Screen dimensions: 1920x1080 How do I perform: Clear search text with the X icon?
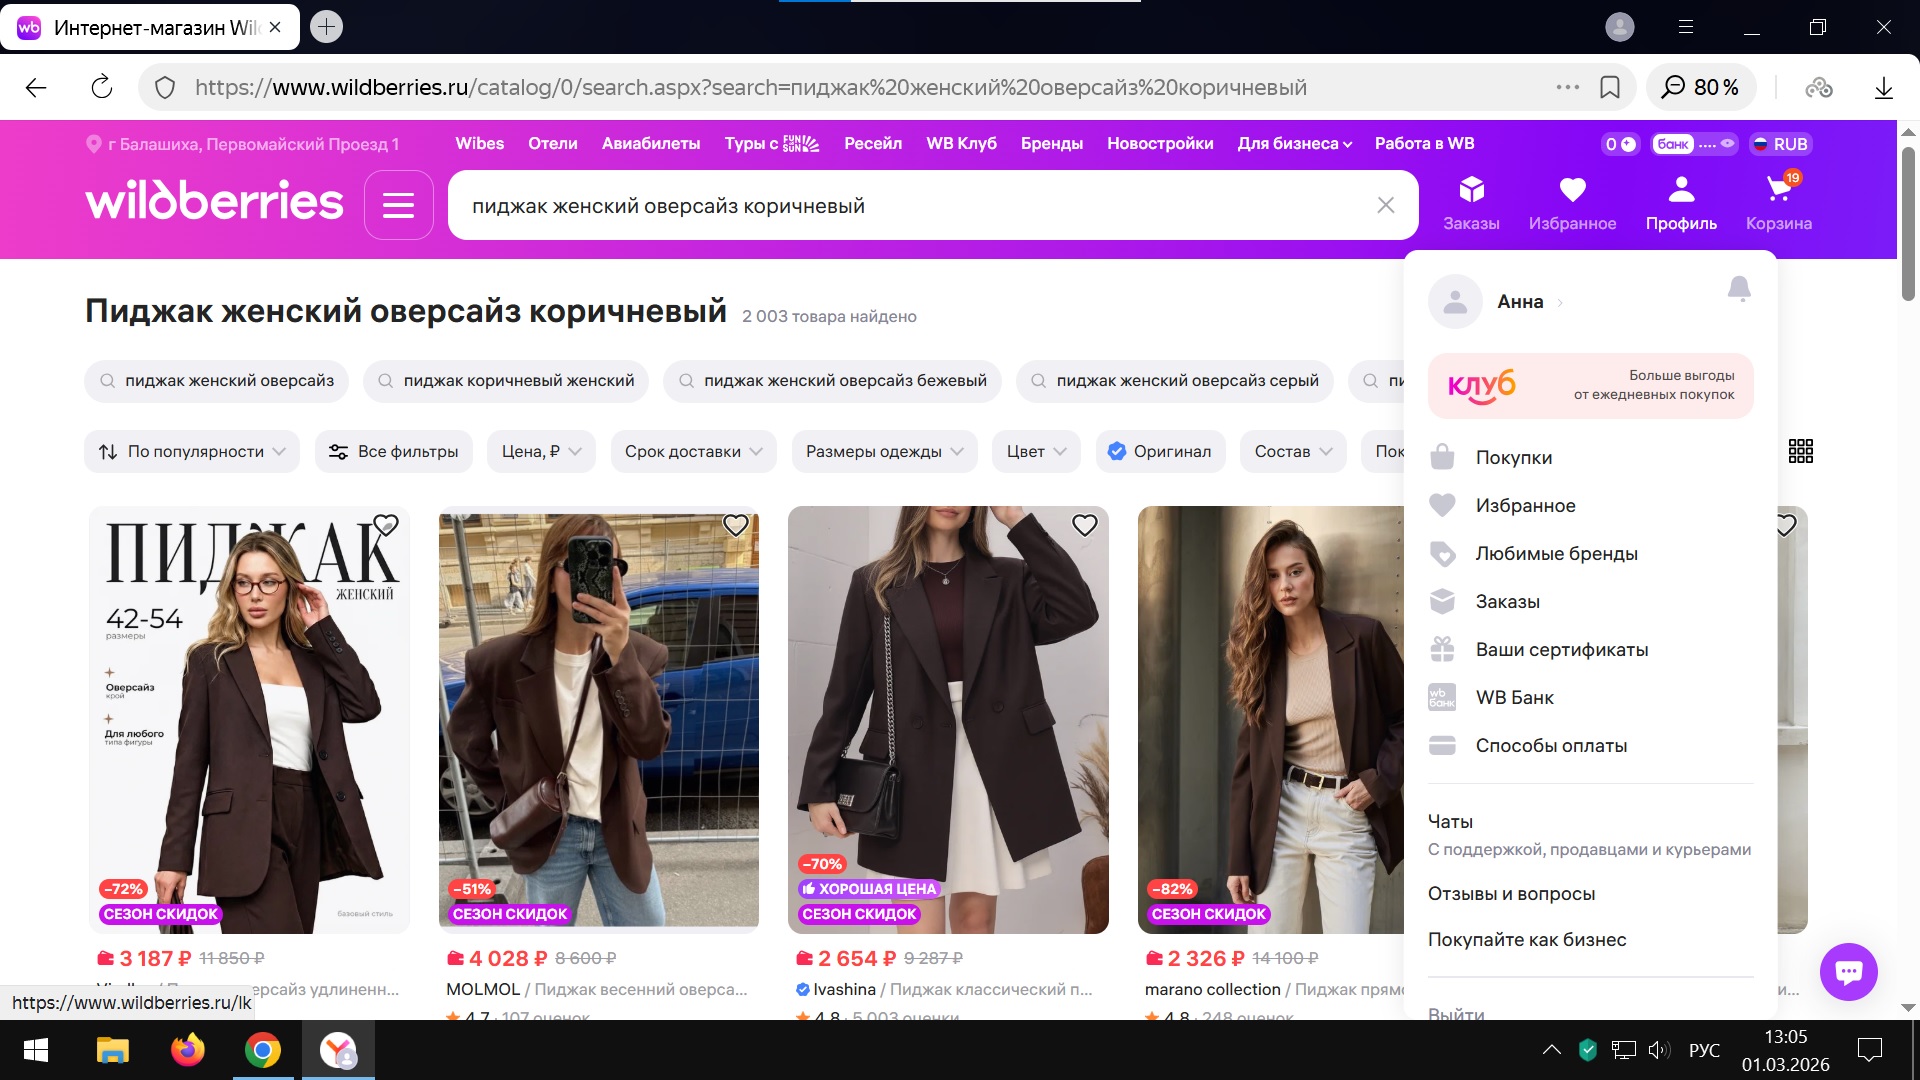tap(1385, 205)
